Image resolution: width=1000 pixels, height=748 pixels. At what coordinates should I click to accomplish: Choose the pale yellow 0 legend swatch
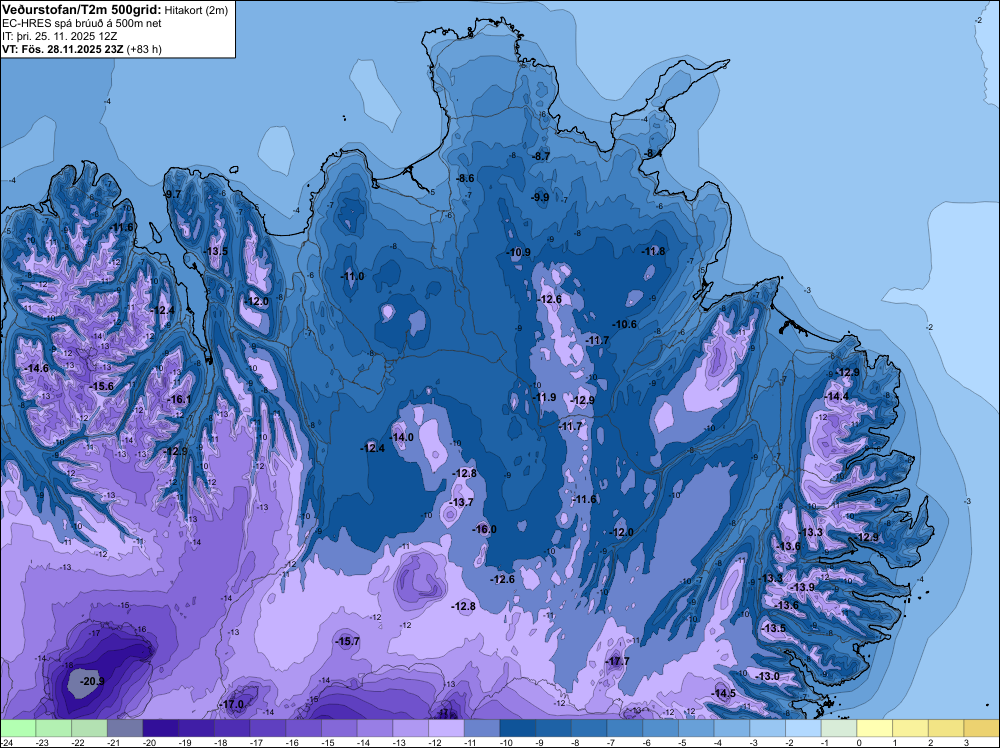tap(875, 728)
